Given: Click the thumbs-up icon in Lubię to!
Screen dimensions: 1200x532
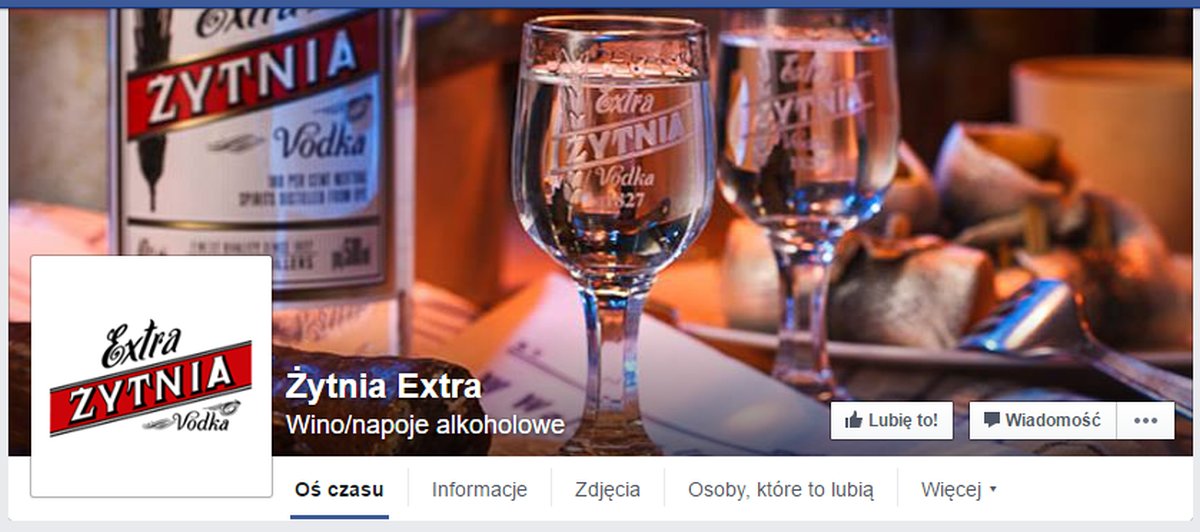Looking at the screenshot, I should point(853,421).
